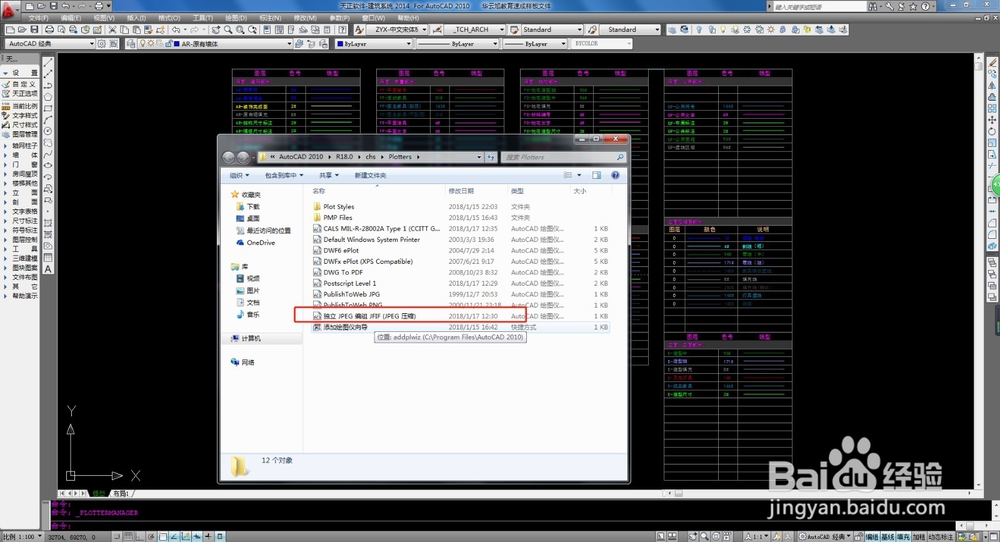This screenshot has height=542, width=1000.
Task: Click the text style 'A' icon
Action: point(359,30)
